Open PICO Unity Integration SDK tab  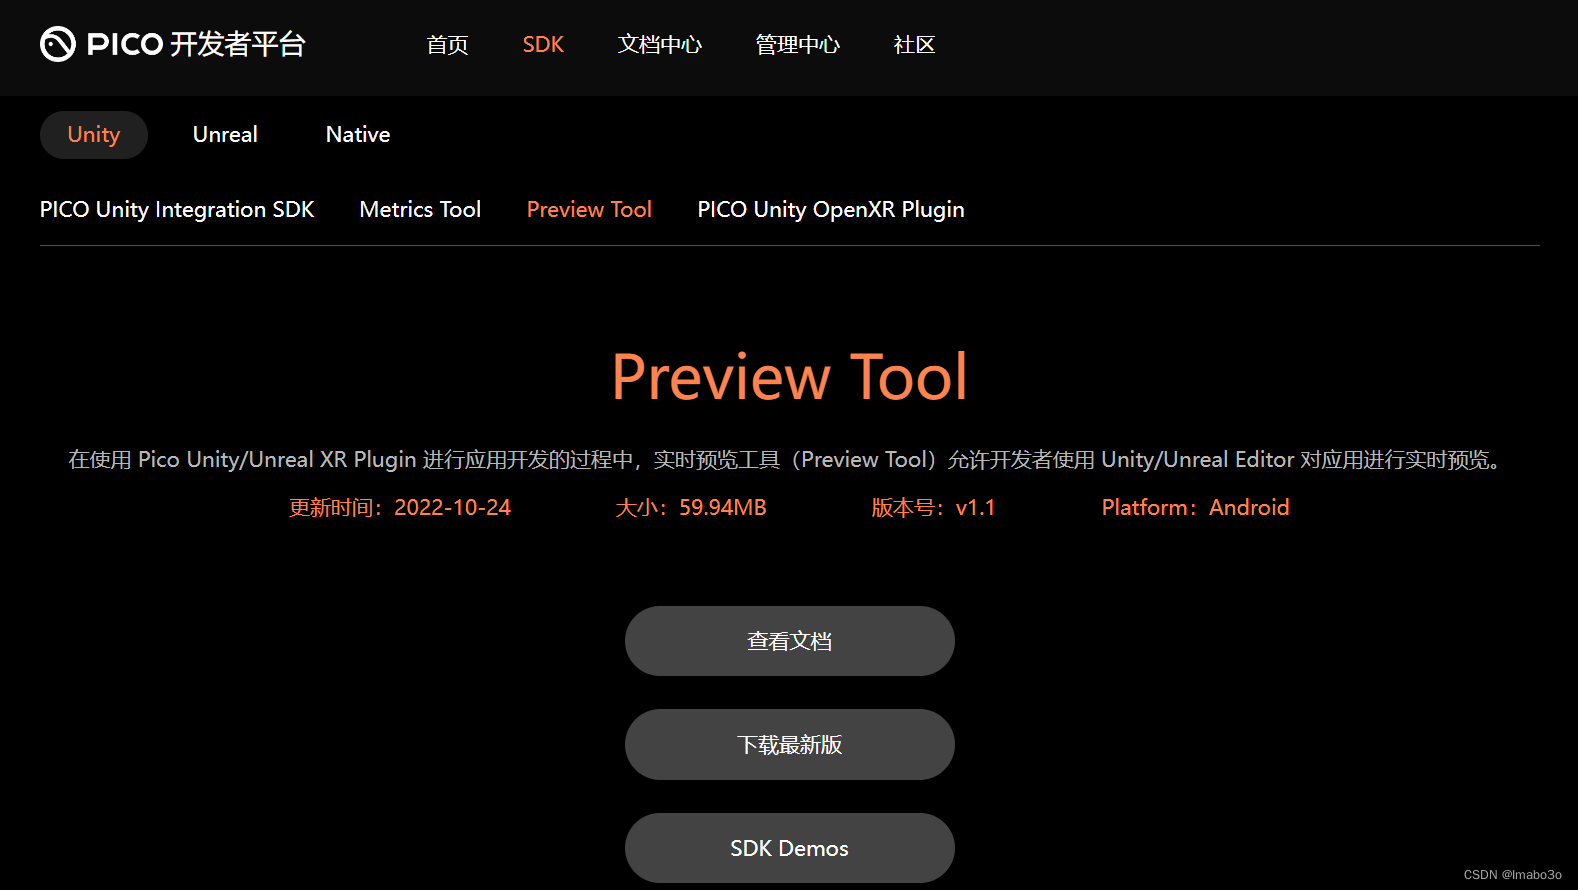(x=177, y=210)
